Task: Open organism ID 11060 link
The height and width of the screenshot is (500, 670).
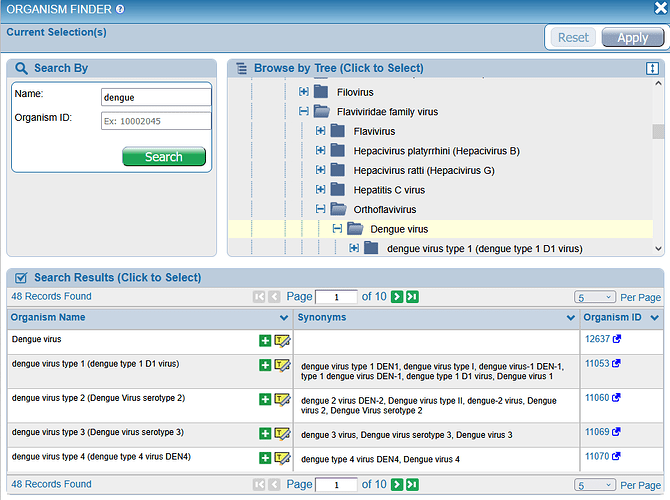Action: coord(597,398)
